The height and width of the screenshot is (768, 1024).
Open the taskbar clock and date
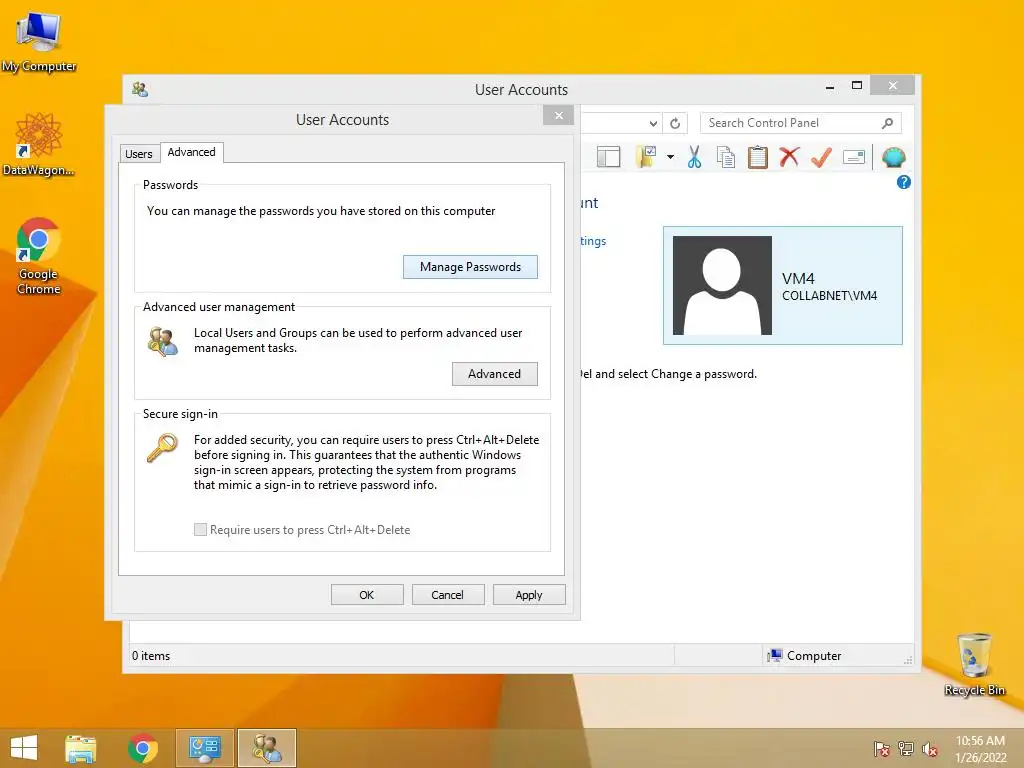980,749
